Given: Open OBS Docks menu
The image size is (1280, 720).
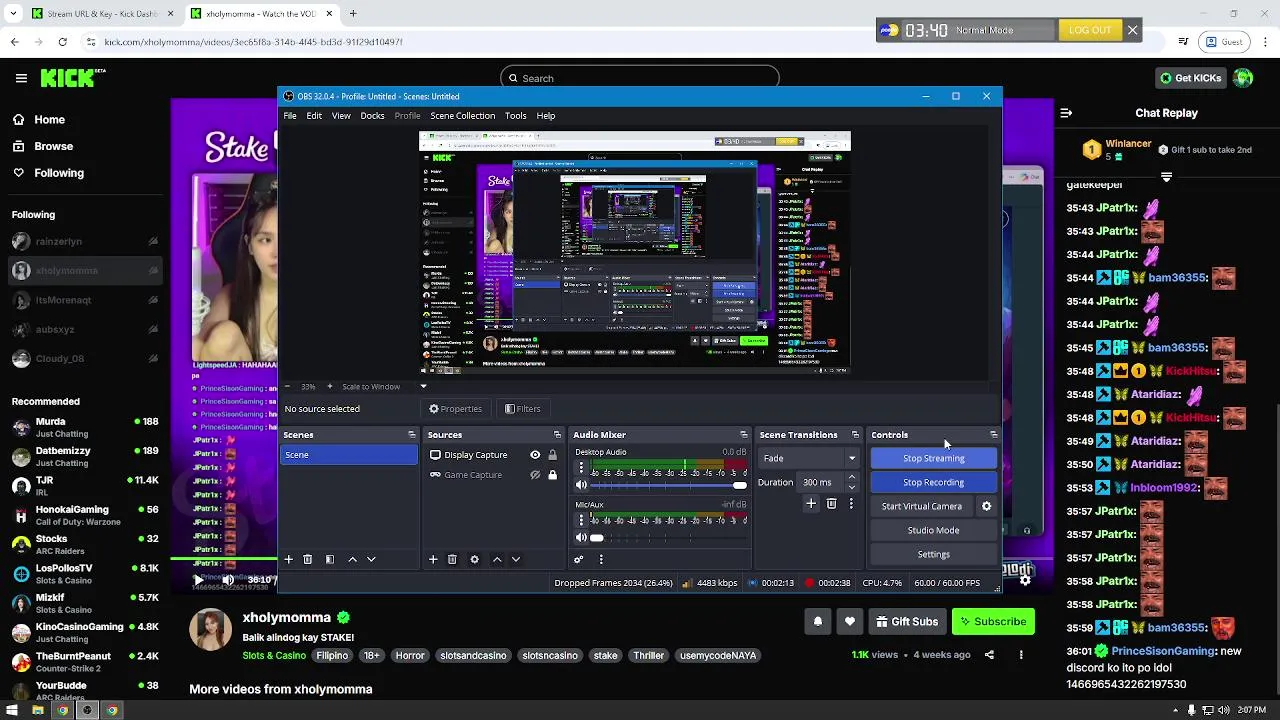Looking at the screenshot, I should click(372, 116).
